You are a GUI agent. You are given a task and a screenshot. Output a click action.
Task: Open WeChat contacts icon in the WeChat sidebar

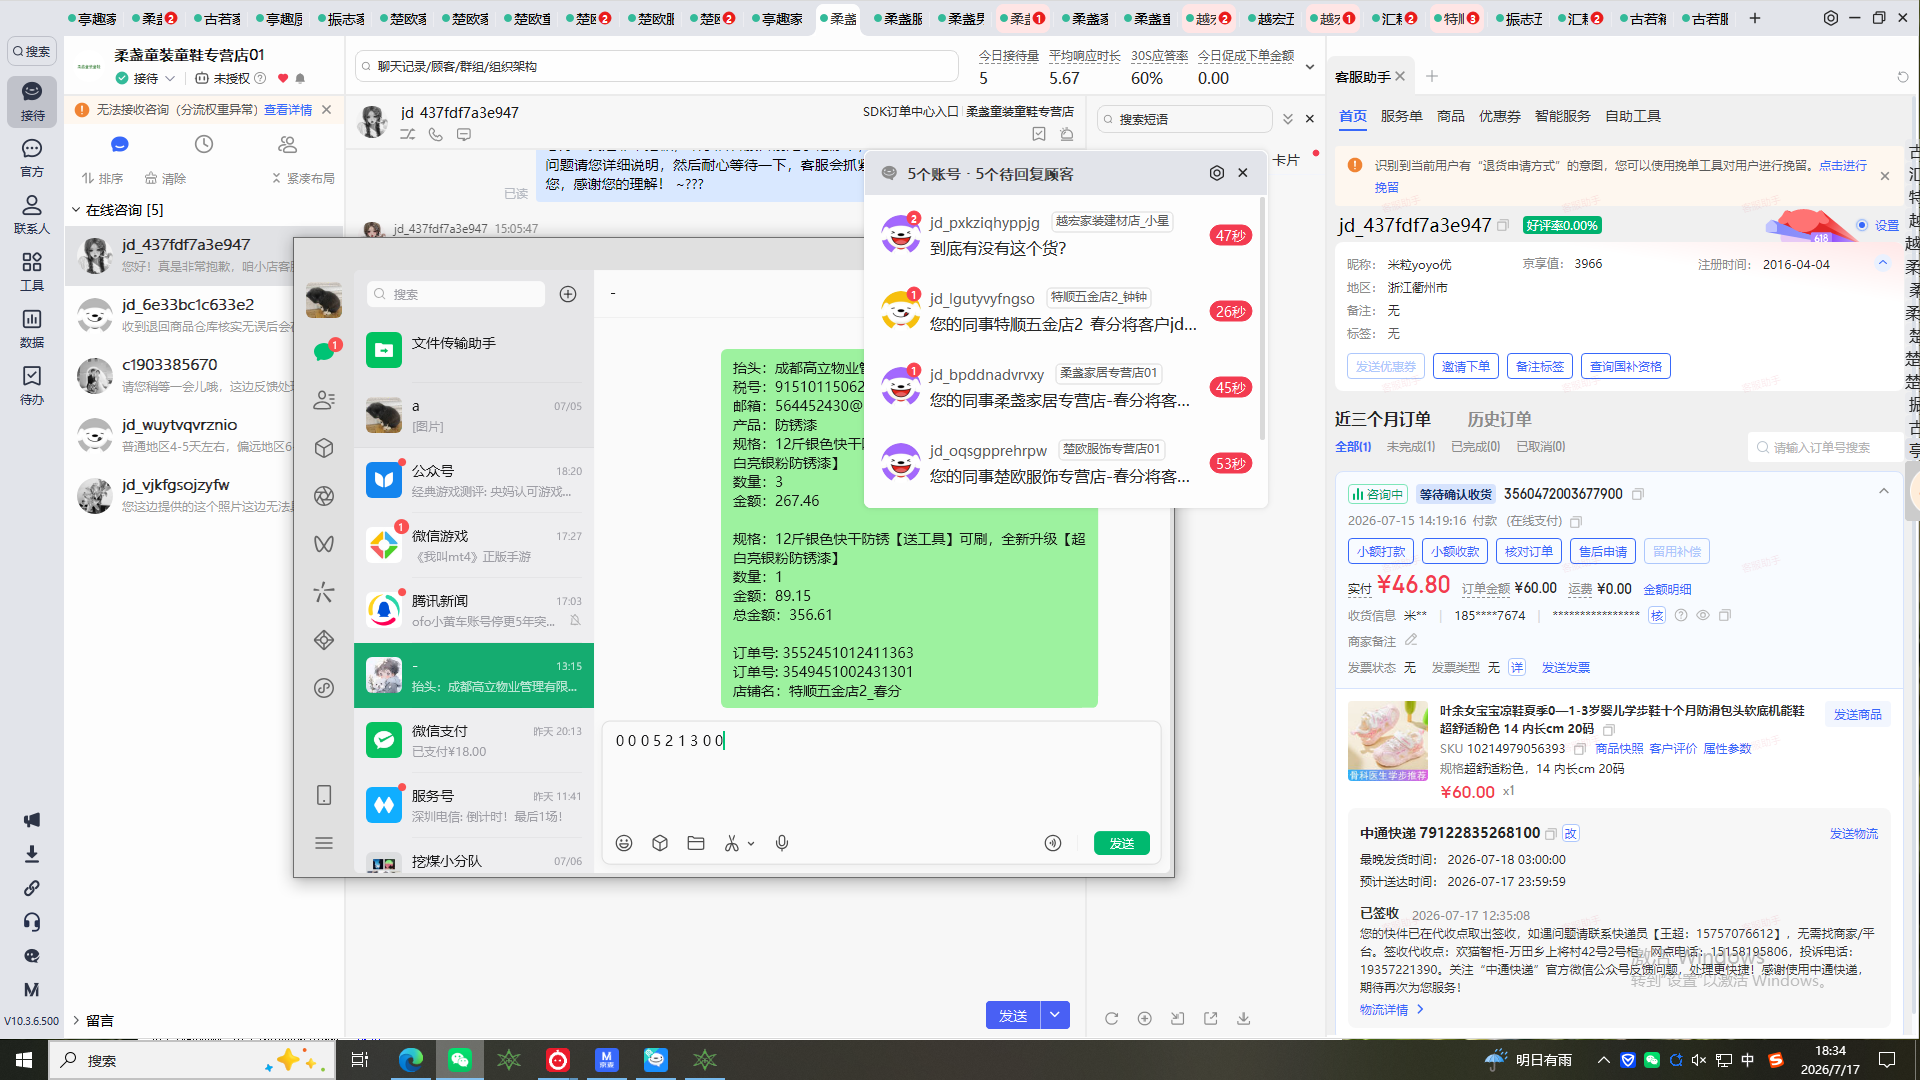pos(324,400)
